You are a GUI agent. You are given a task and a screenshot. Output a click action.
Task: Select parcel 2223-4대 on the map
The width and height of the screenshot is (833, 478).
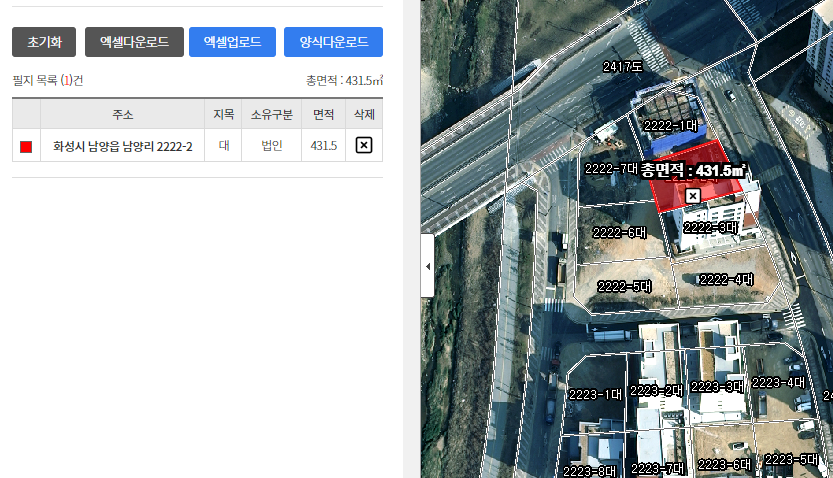[778, 382]
